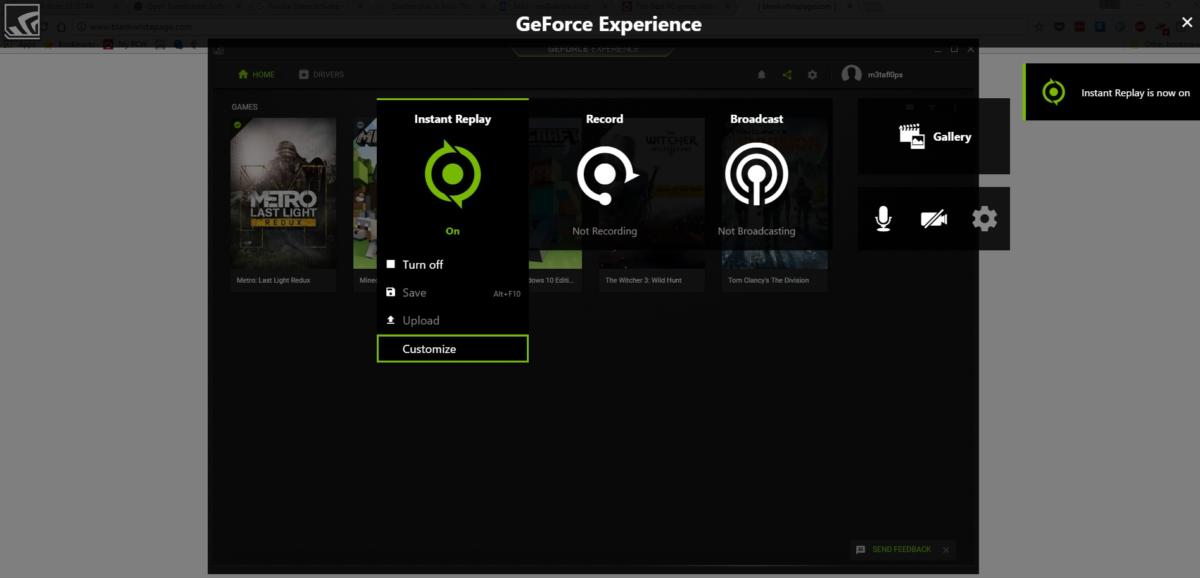Click the 'GAMES' section heading
Screen dimensions: 1200x578
244,106
